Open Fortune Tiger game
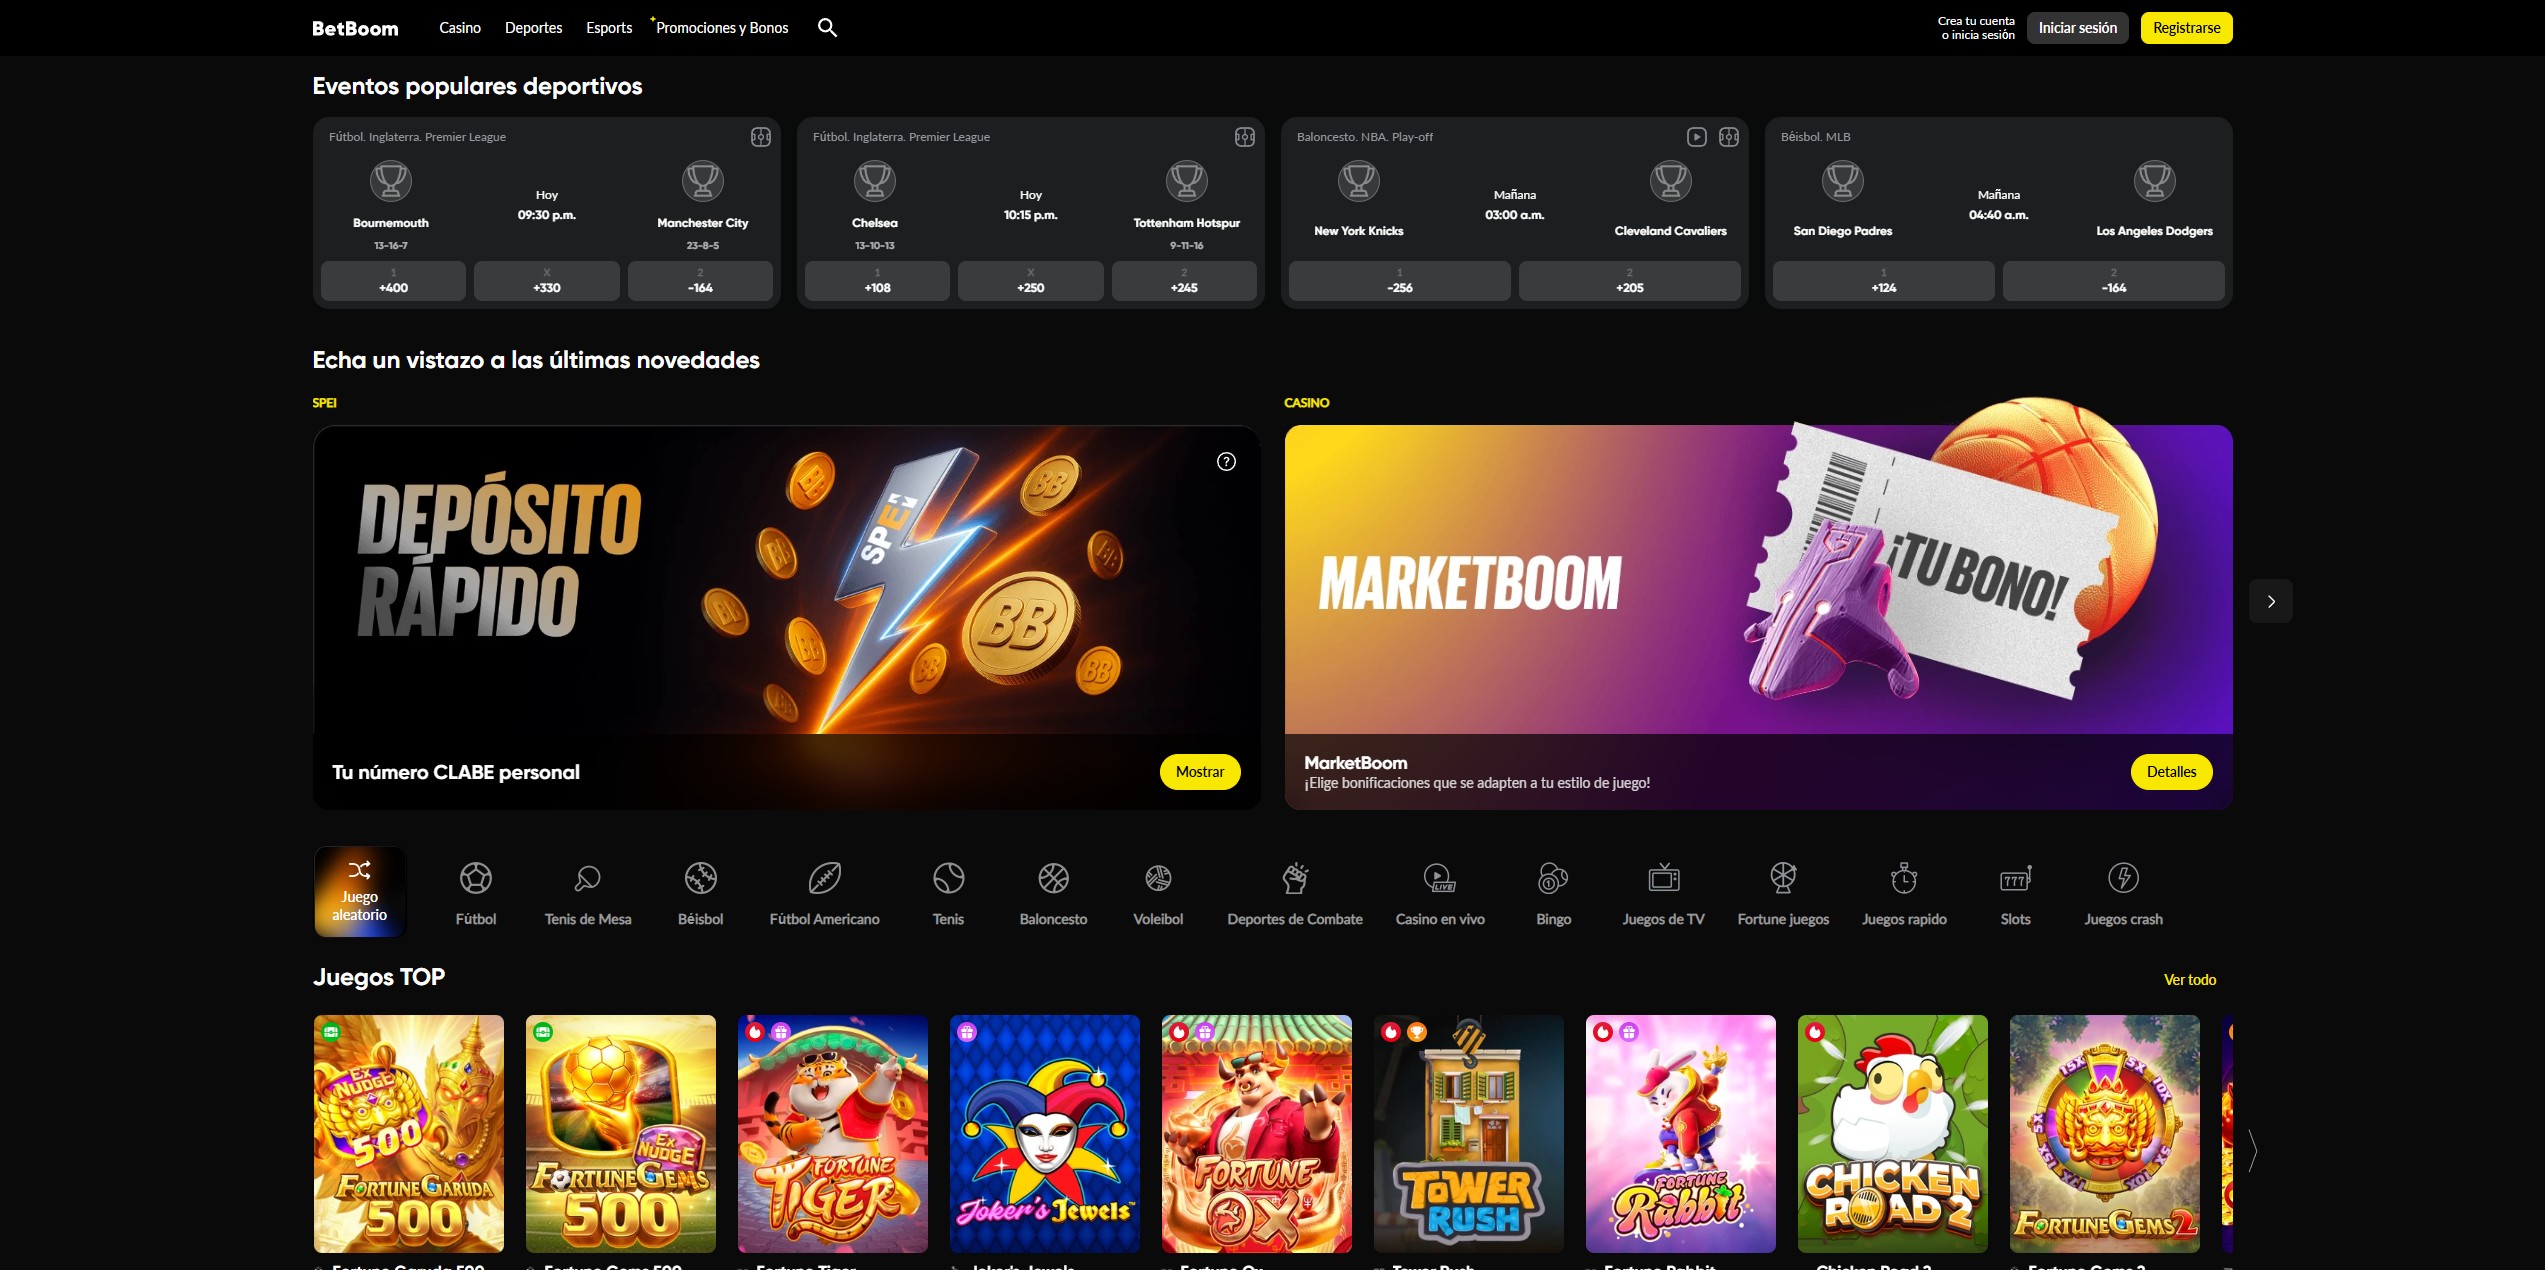The height and width of the screenshot is (1270, 2545). click(x=833, y=1134)
